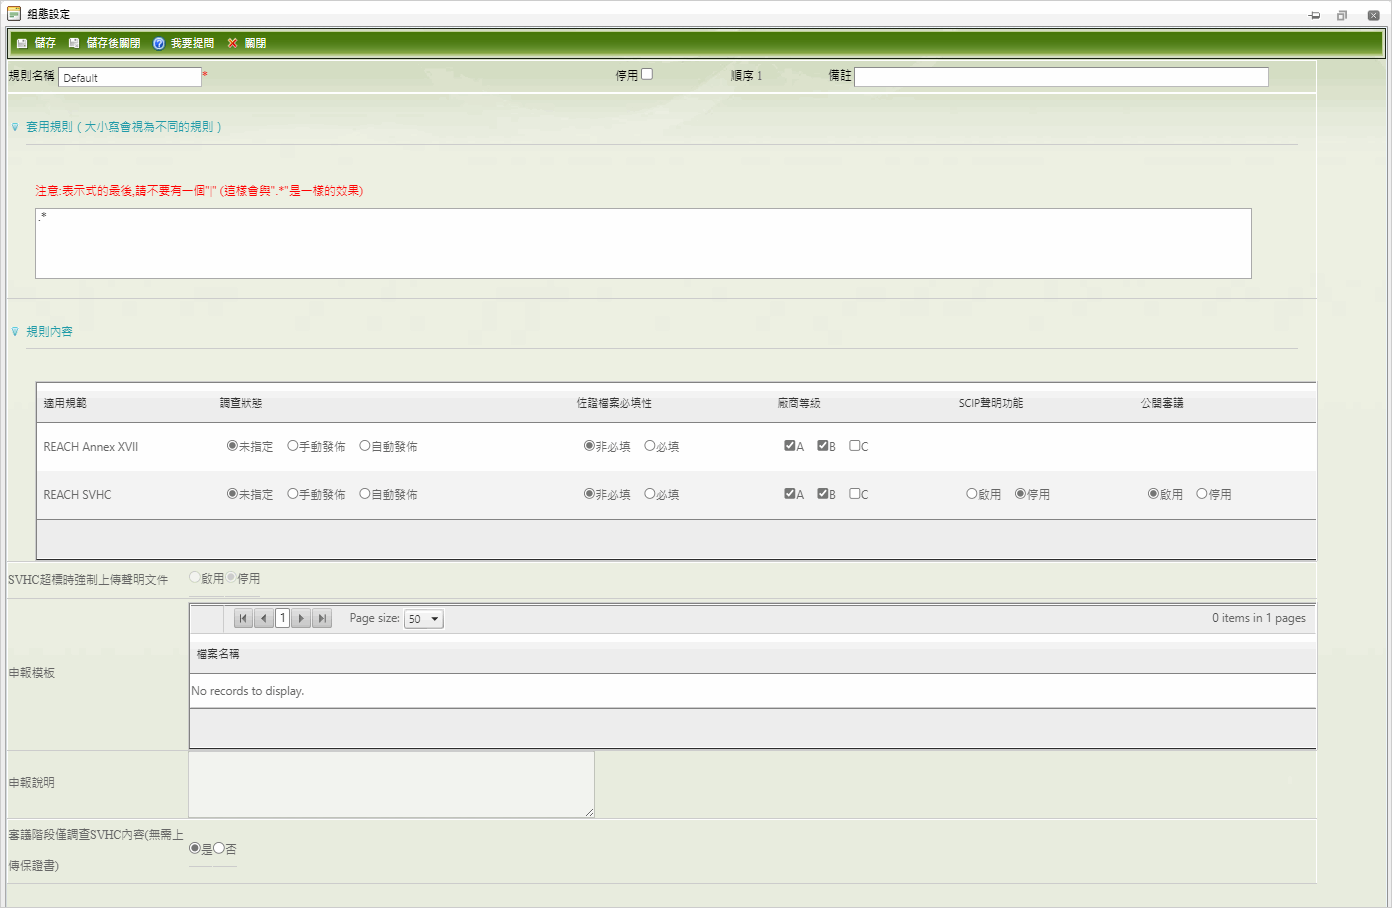1392x908 pixels.
Task: Select 手動發佈 for REACH SVHC
Action: coord(292,494)
